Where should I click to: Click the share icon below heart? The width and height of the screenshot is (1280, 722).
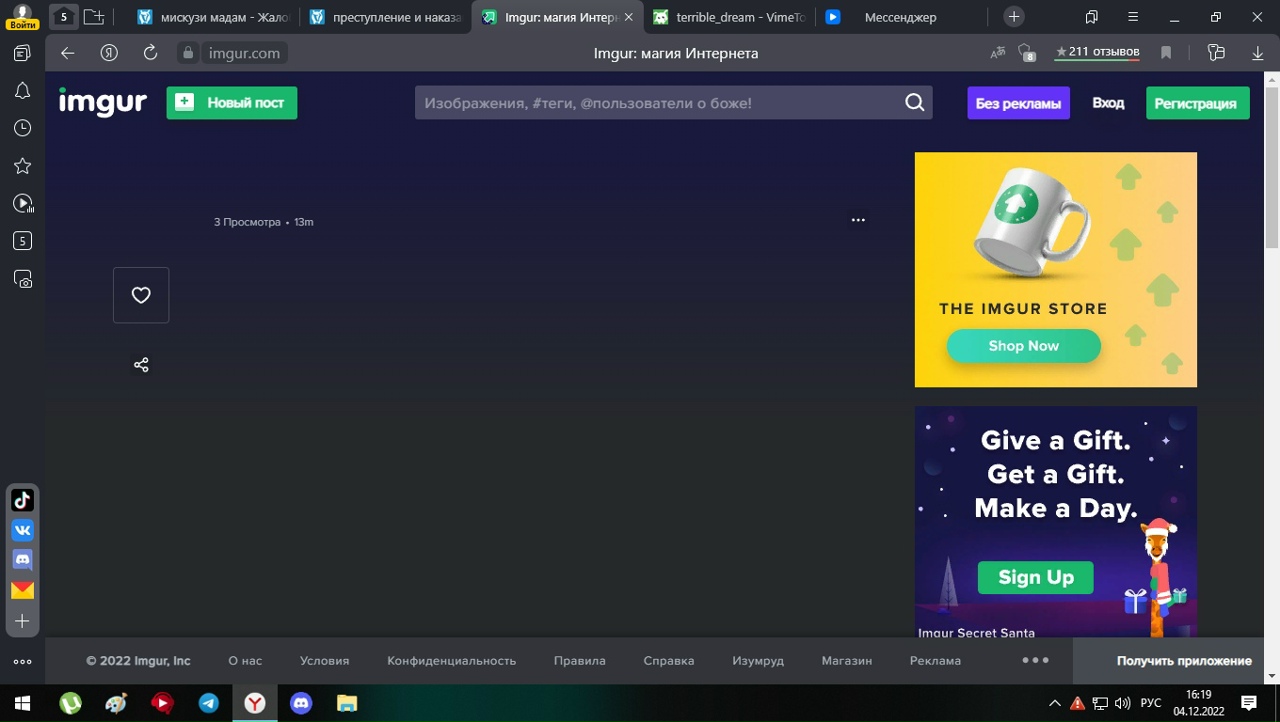[x=141, y=365]
